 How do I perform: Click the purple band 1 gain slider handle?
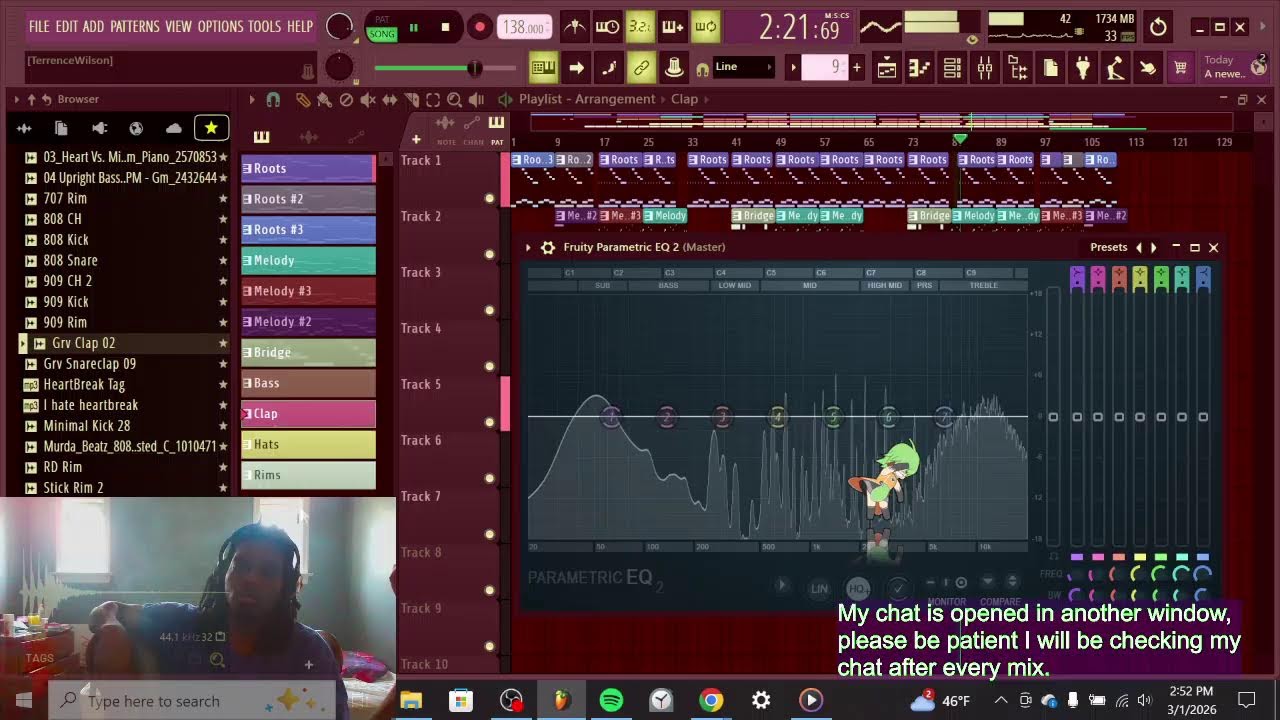tap(1077, 417)
